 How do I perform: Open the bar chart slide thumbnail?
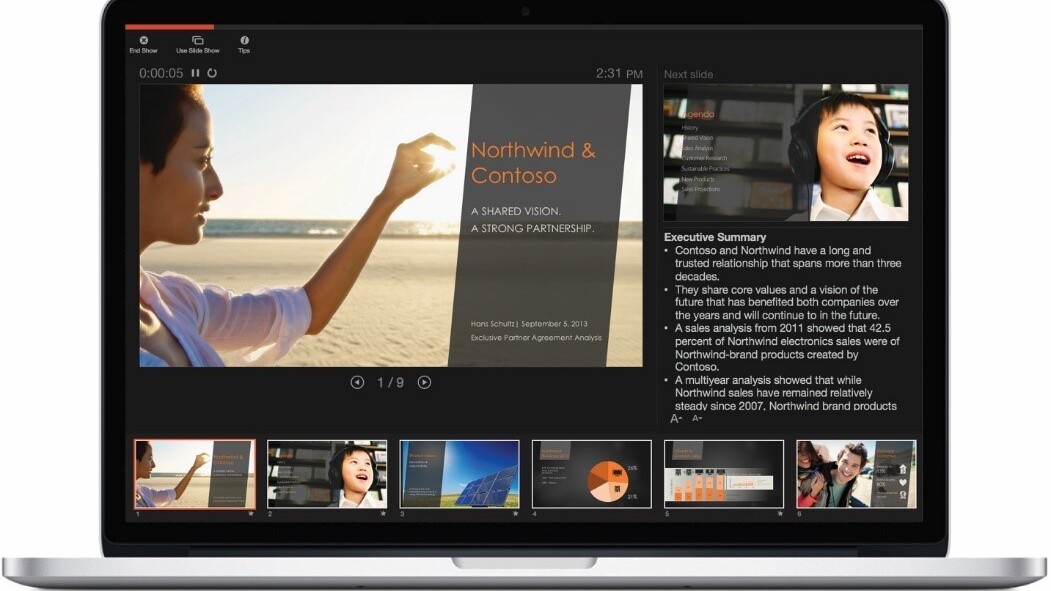pyautogui.click(x=725, y=473)
